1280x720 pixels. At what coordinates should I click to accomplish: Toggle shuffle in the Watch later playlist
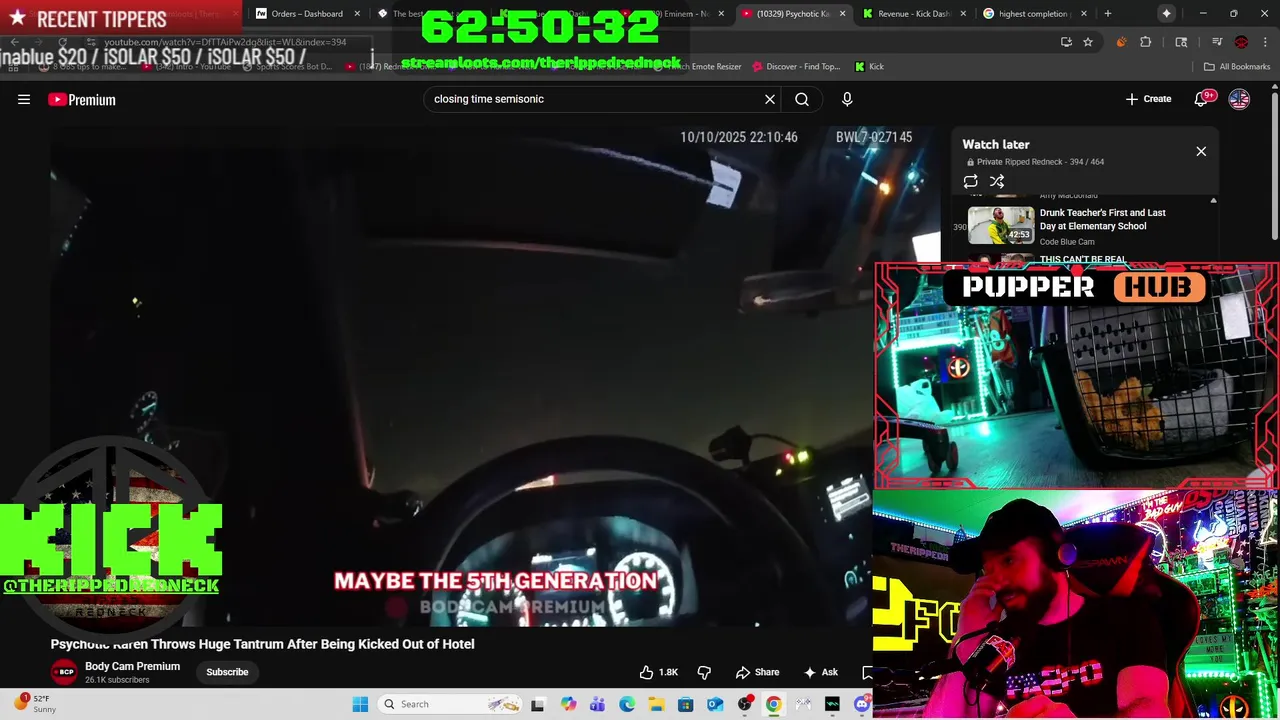tap(997, 182)
